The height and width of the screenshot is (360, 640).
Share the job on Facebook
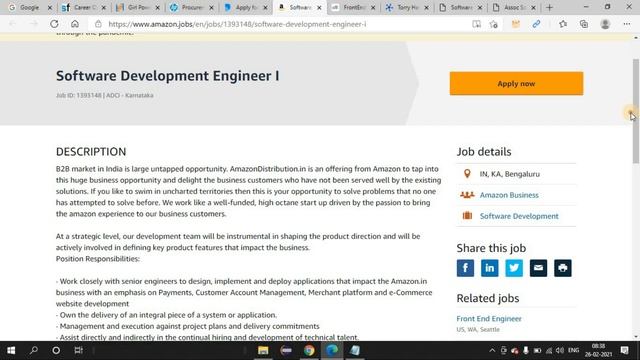click(465, 268)
